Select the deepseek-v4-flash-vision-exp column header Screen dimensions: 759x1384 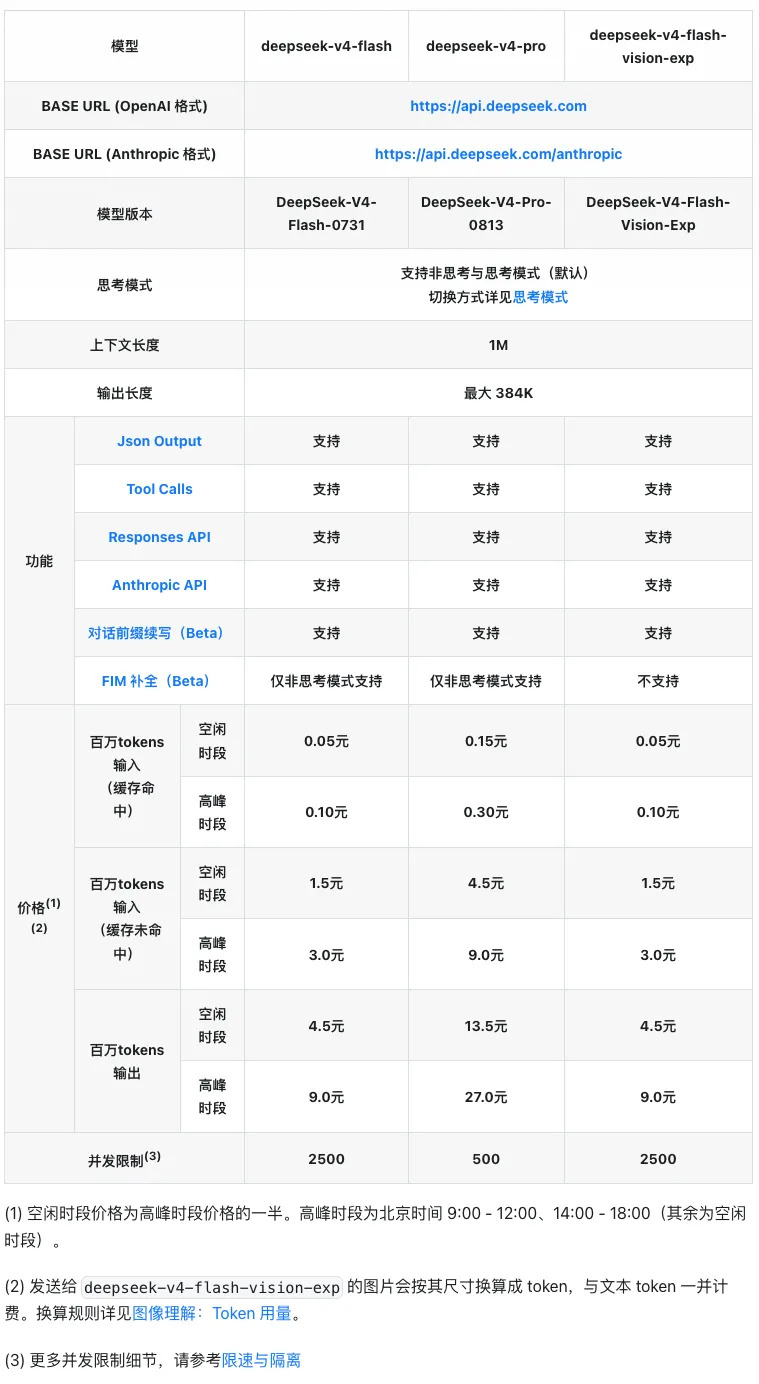pyautogui.click(x=658, y=46)
